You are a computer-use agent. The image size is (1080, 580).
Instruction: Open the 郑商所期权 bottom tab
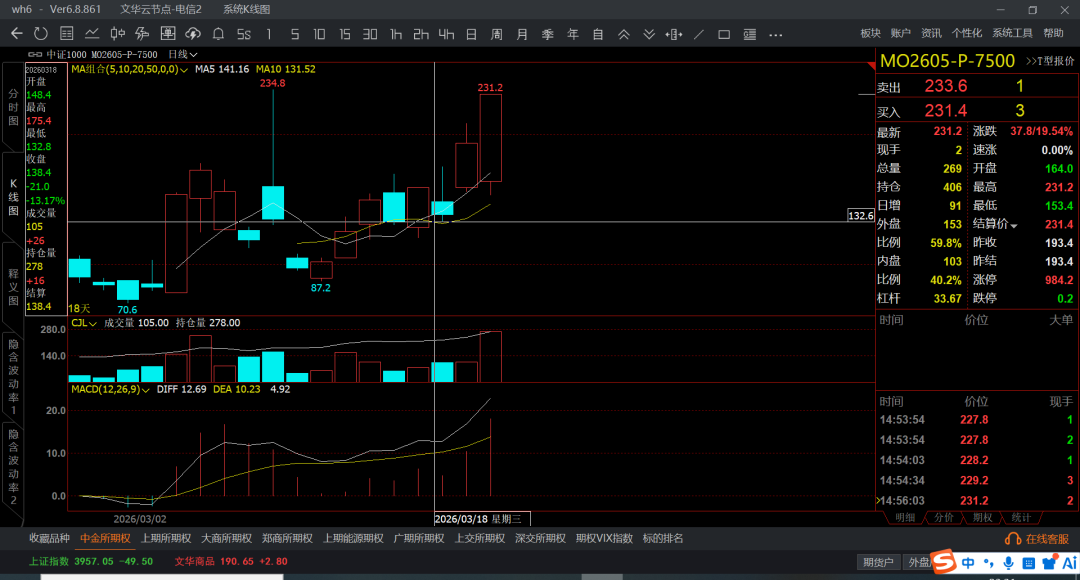pos(287,539)
